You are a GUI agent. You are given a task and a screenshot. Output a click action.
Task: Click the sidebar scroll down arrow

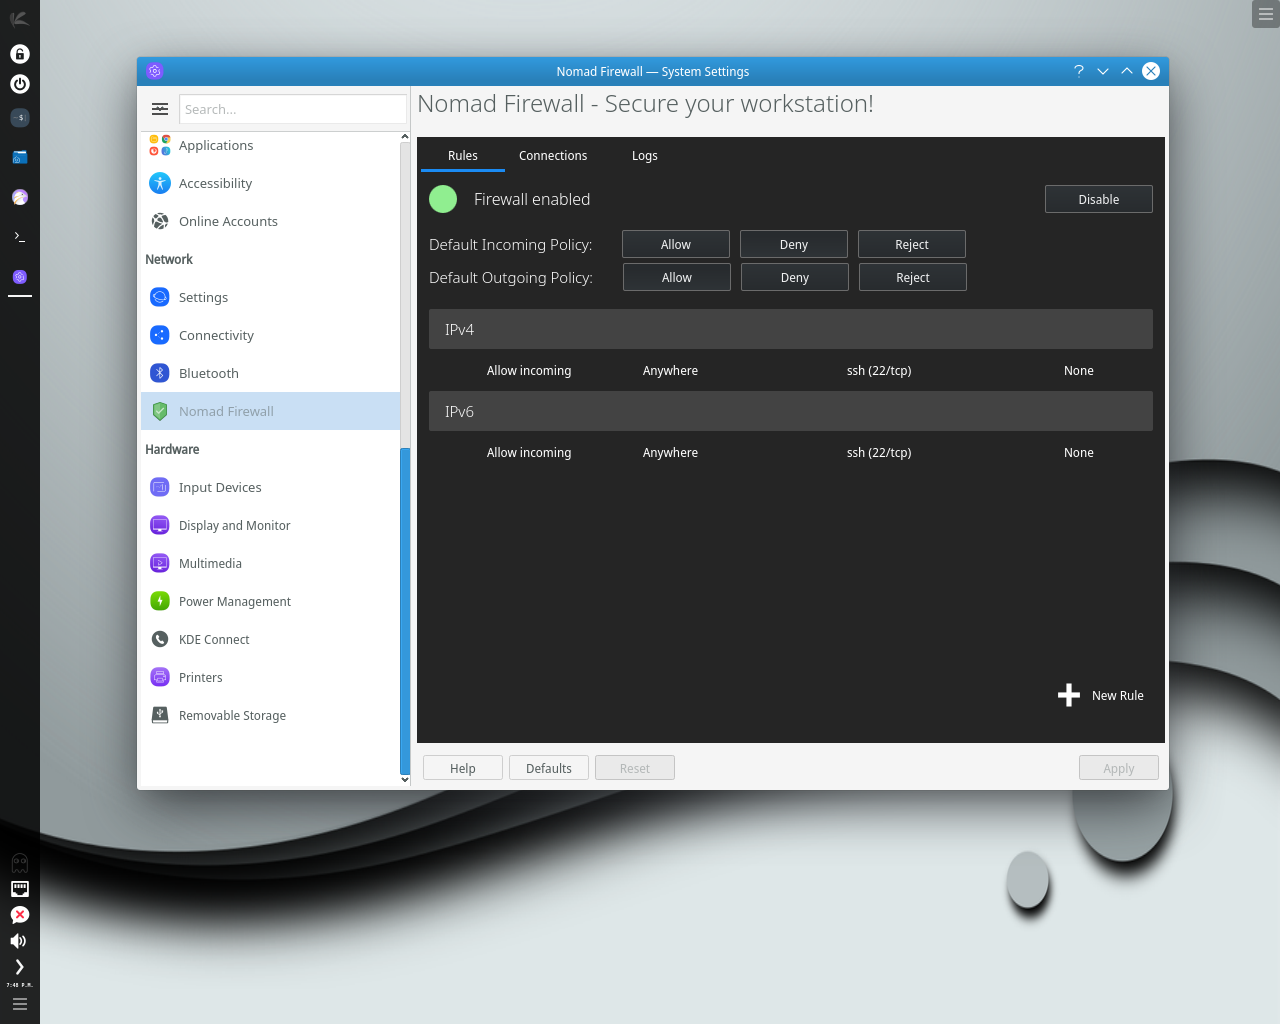pyautogui.click(x=405, y=779)
